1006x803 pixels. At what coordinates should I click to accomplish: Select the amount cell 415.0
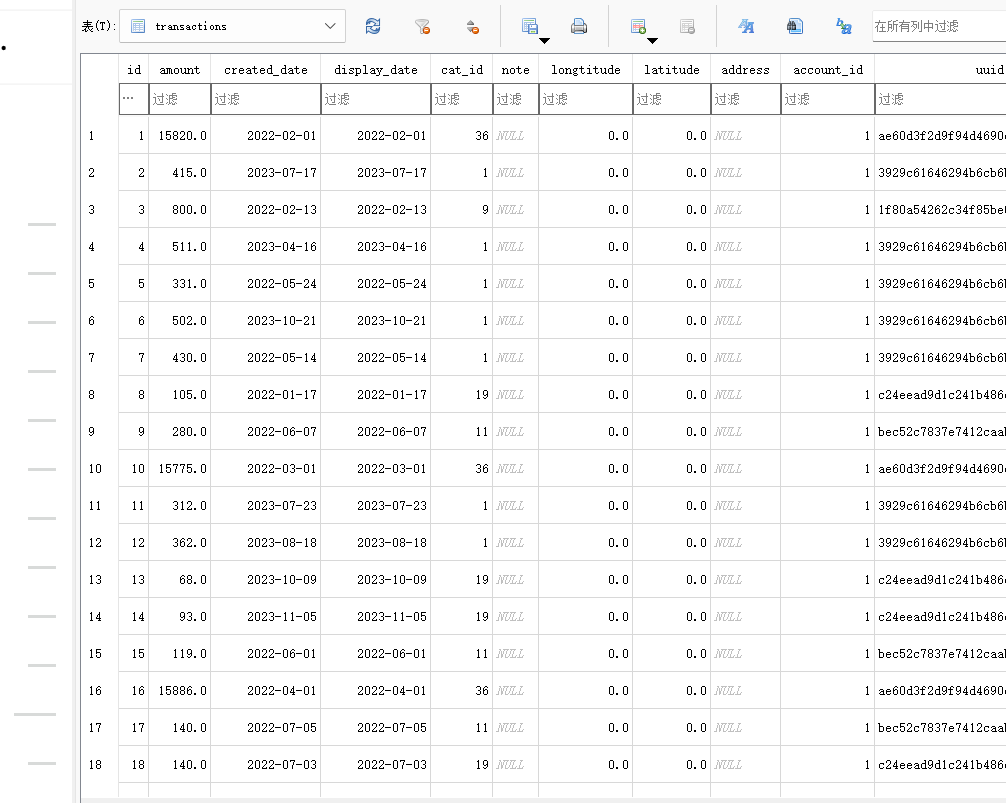pyautogui.click(x=180, y=173)
